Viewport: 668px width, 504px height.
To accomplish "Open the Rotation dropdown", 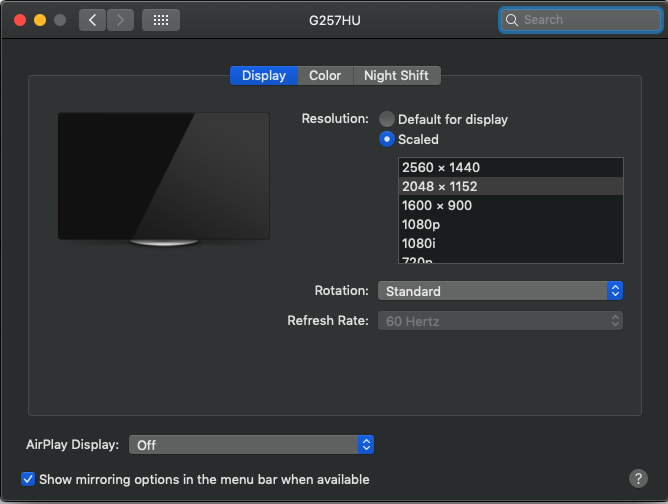I will pyautogui.click(x=500, y=291).
